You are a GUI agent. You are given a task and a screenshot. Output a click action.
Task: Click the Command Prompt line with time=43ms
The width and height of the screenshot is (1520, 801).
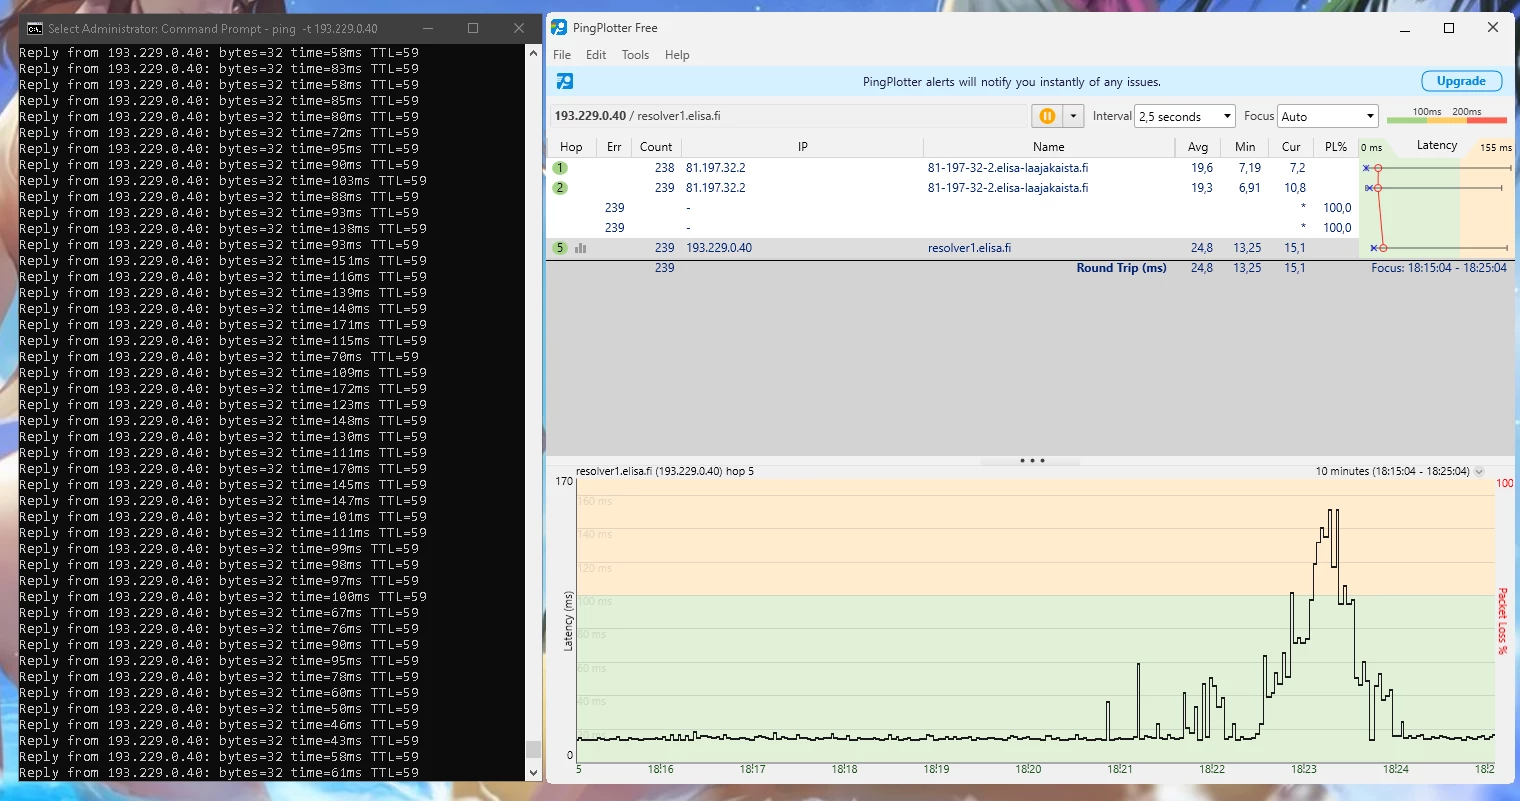[219, 741]
